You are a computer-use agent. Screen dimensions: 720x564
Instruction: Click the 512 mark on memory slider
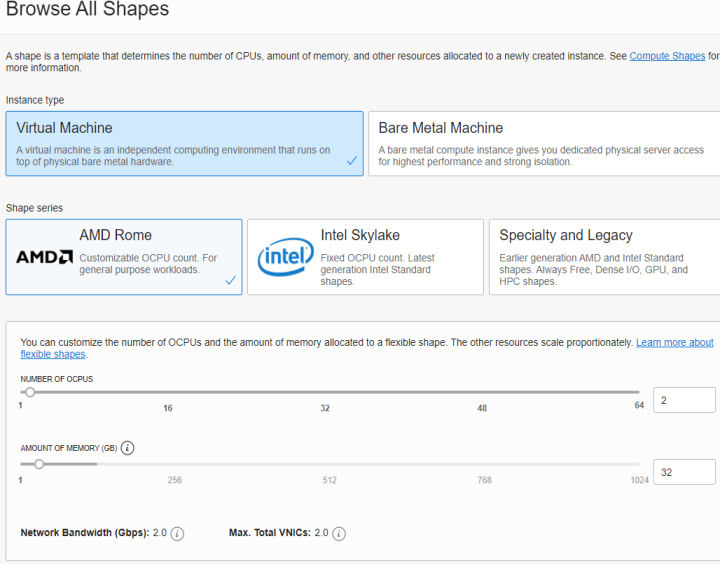[x=329, y=480]
